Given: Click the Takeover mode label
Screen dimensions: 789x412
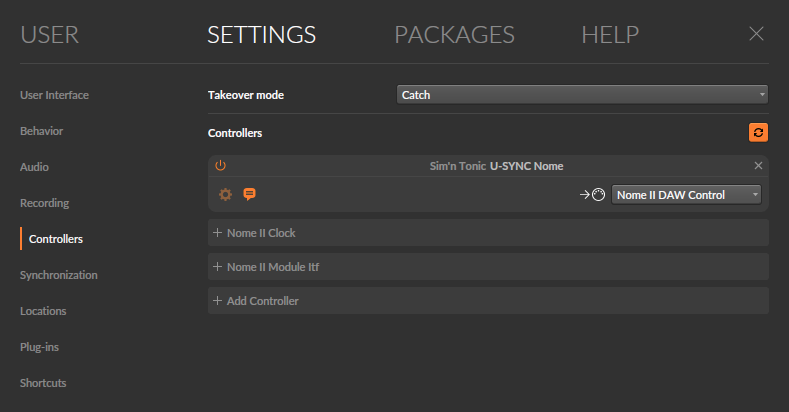Looking at the screenshot, I should coord(246,95).
